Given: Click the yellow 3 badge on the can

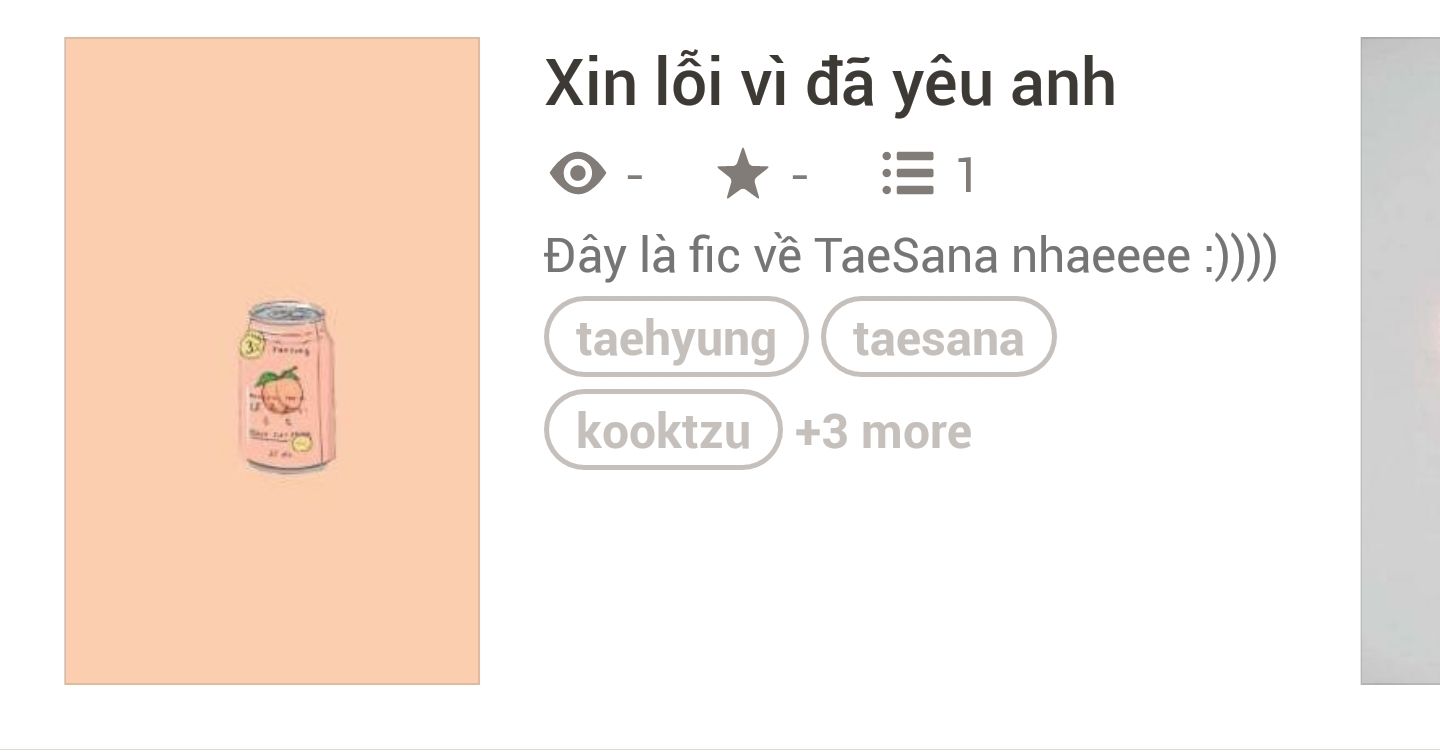Looking at the screenshot, I should click(251, 346).
